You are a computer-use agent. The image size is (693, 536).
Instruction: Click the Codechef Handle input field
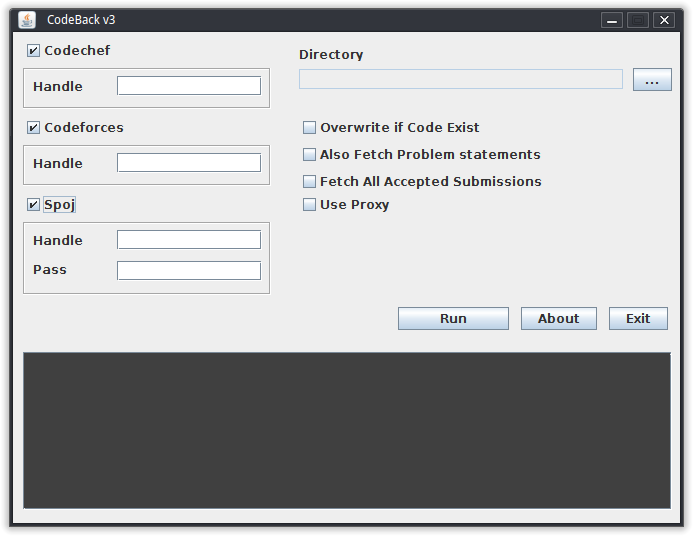[189, 86]
